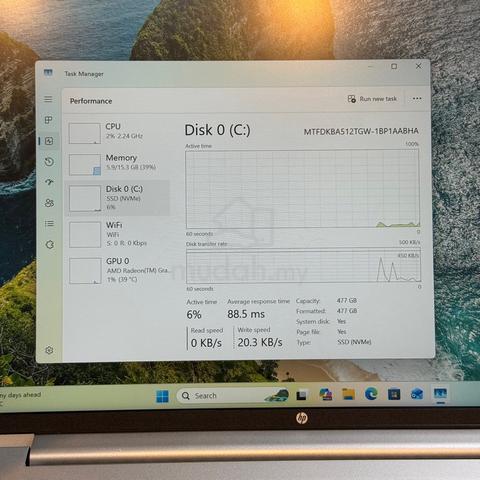Select WiFi in the performance list
The image size is (480, 480).
click(117, 234)
